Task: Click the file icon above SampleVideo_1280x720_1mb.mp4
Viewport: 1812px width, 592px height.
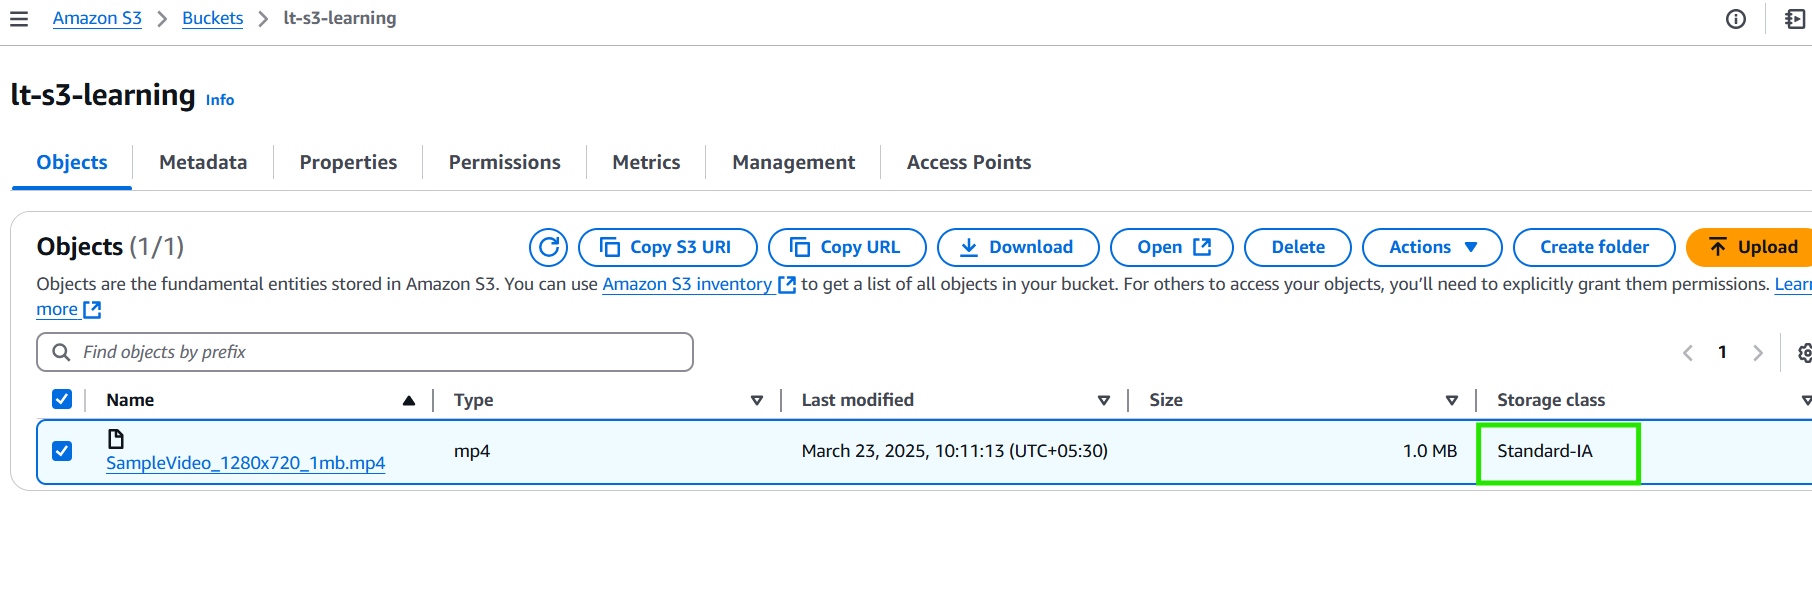Action: pyautogui.click(x=116, y=438)
